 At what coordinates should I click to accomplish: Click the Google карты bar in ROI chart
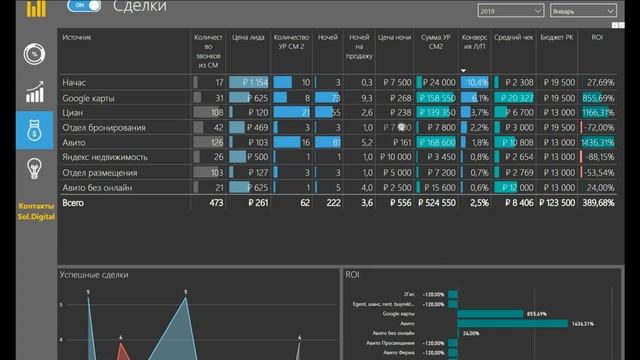click(490, 314)
